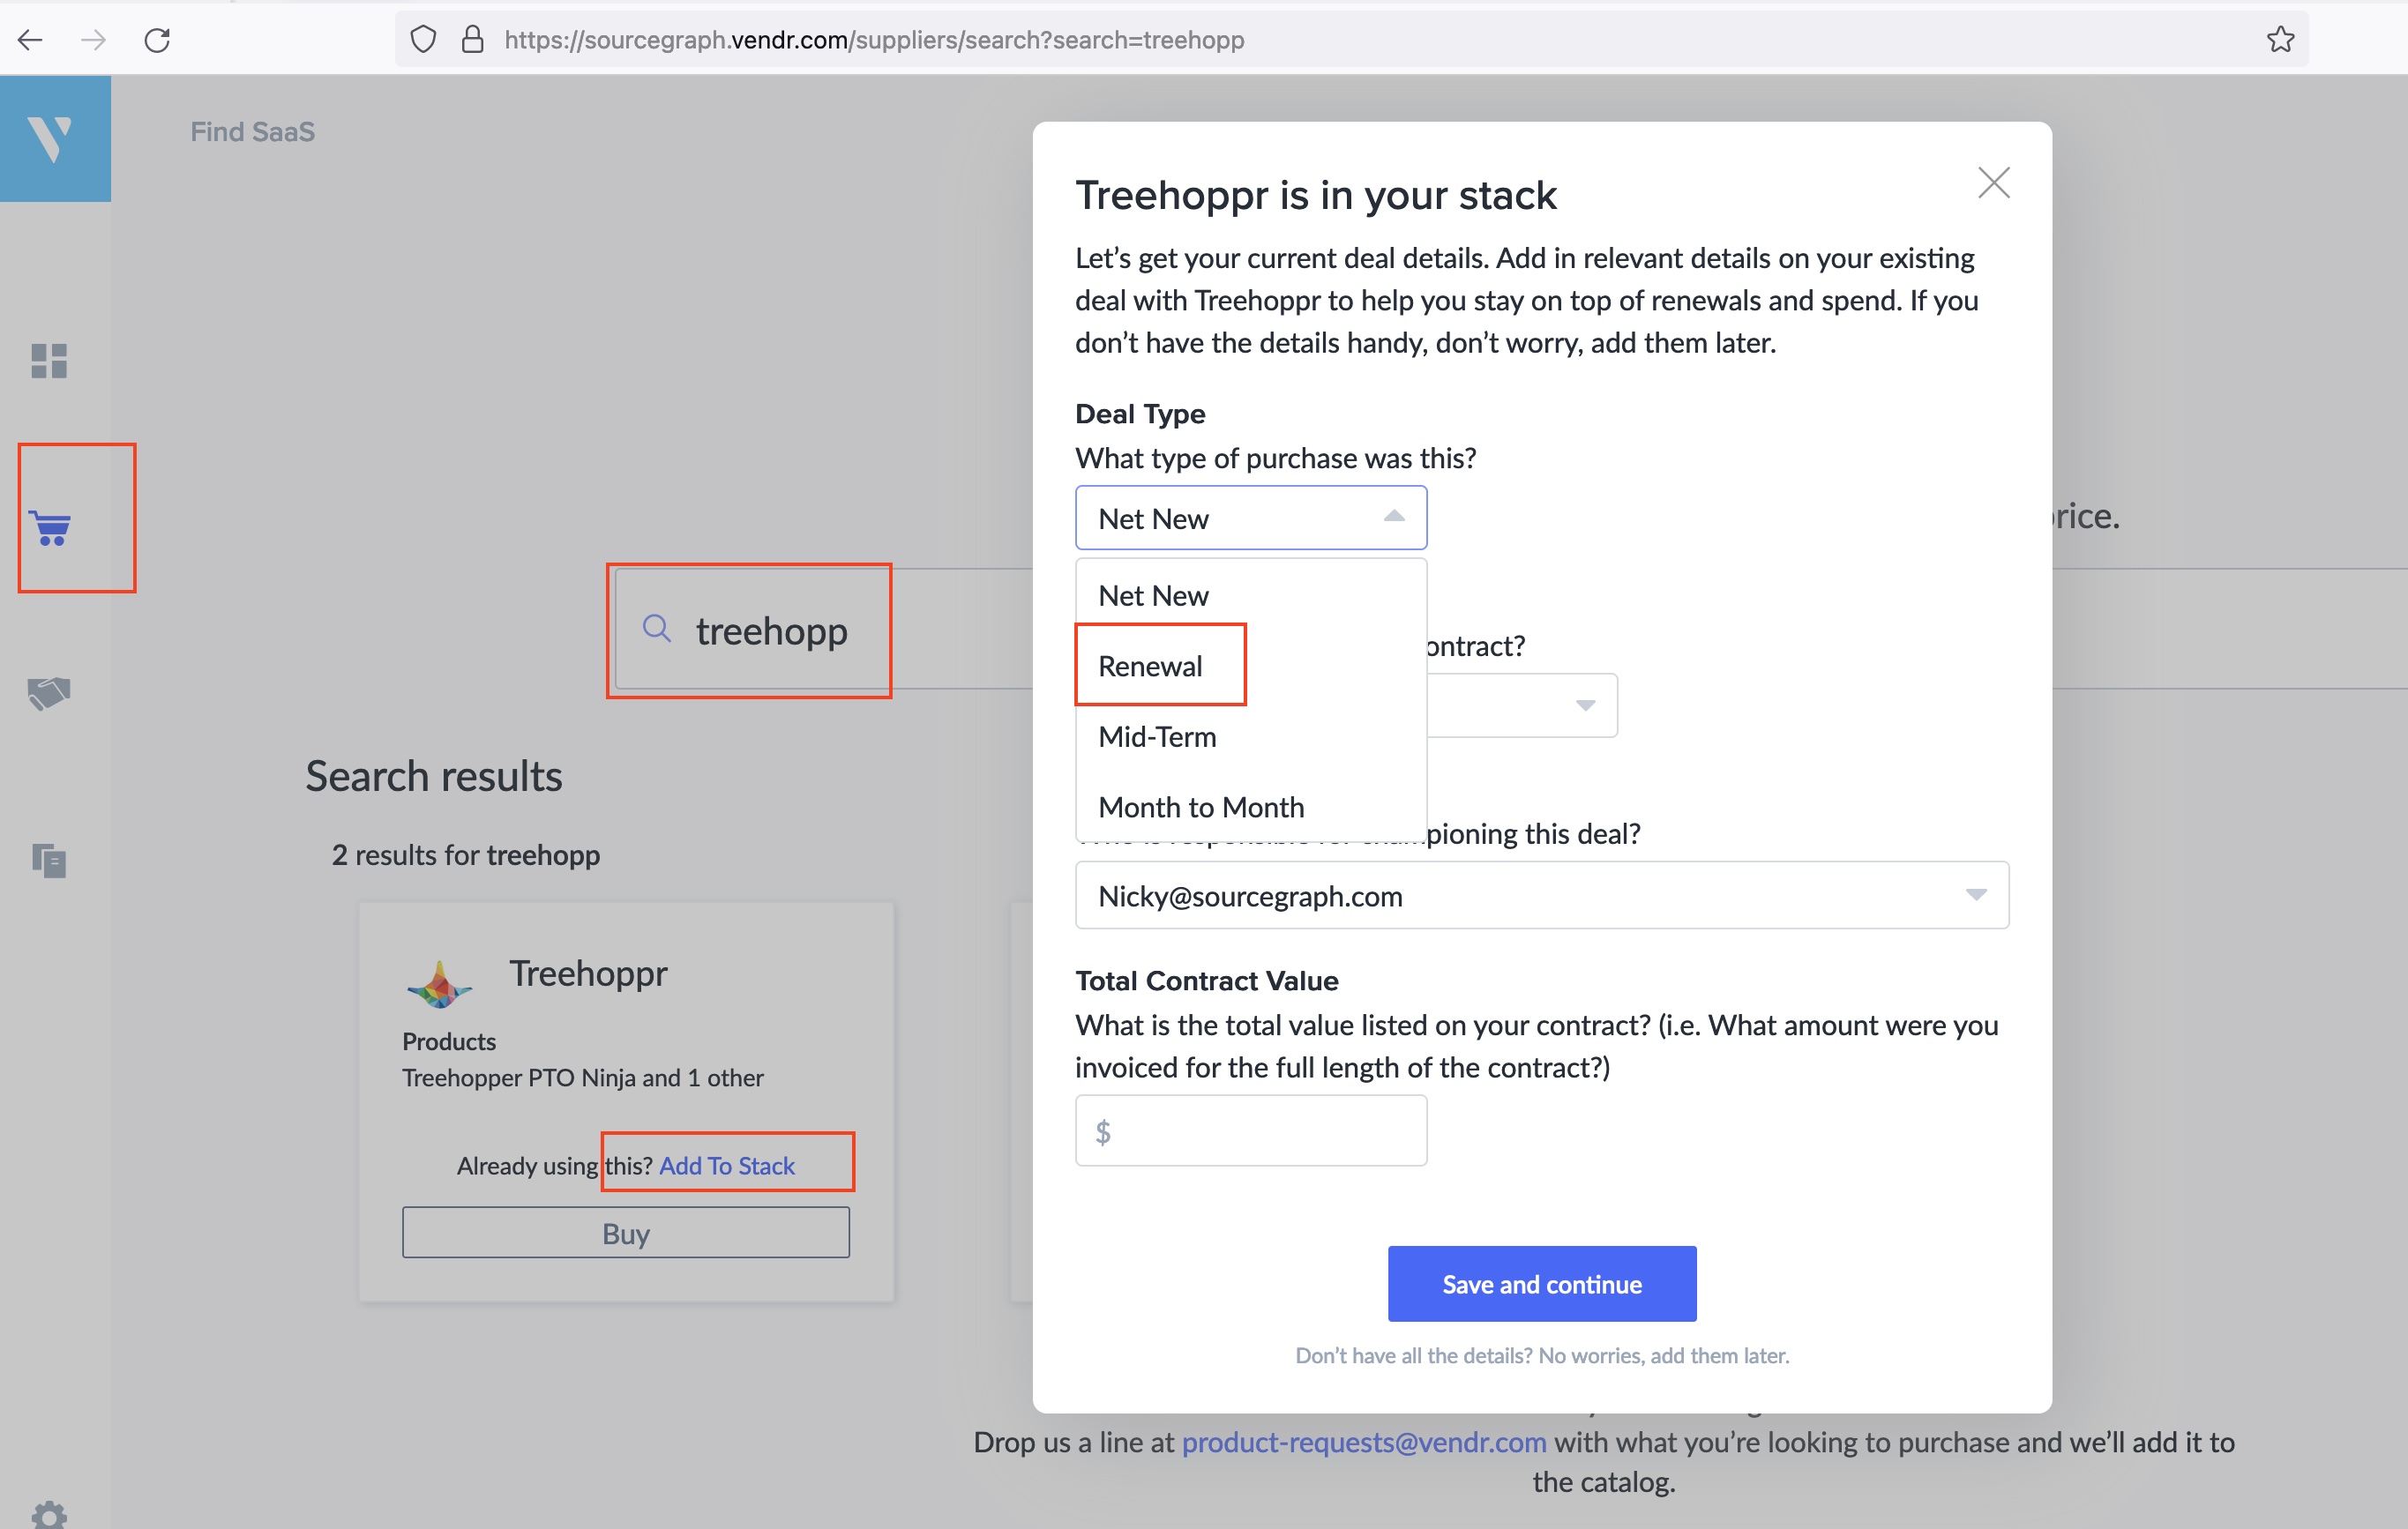Open the shopping cart sidebar icon
Image resolution: width=2408 pixels, height=1529 pixels.
(x=50, y=528)
